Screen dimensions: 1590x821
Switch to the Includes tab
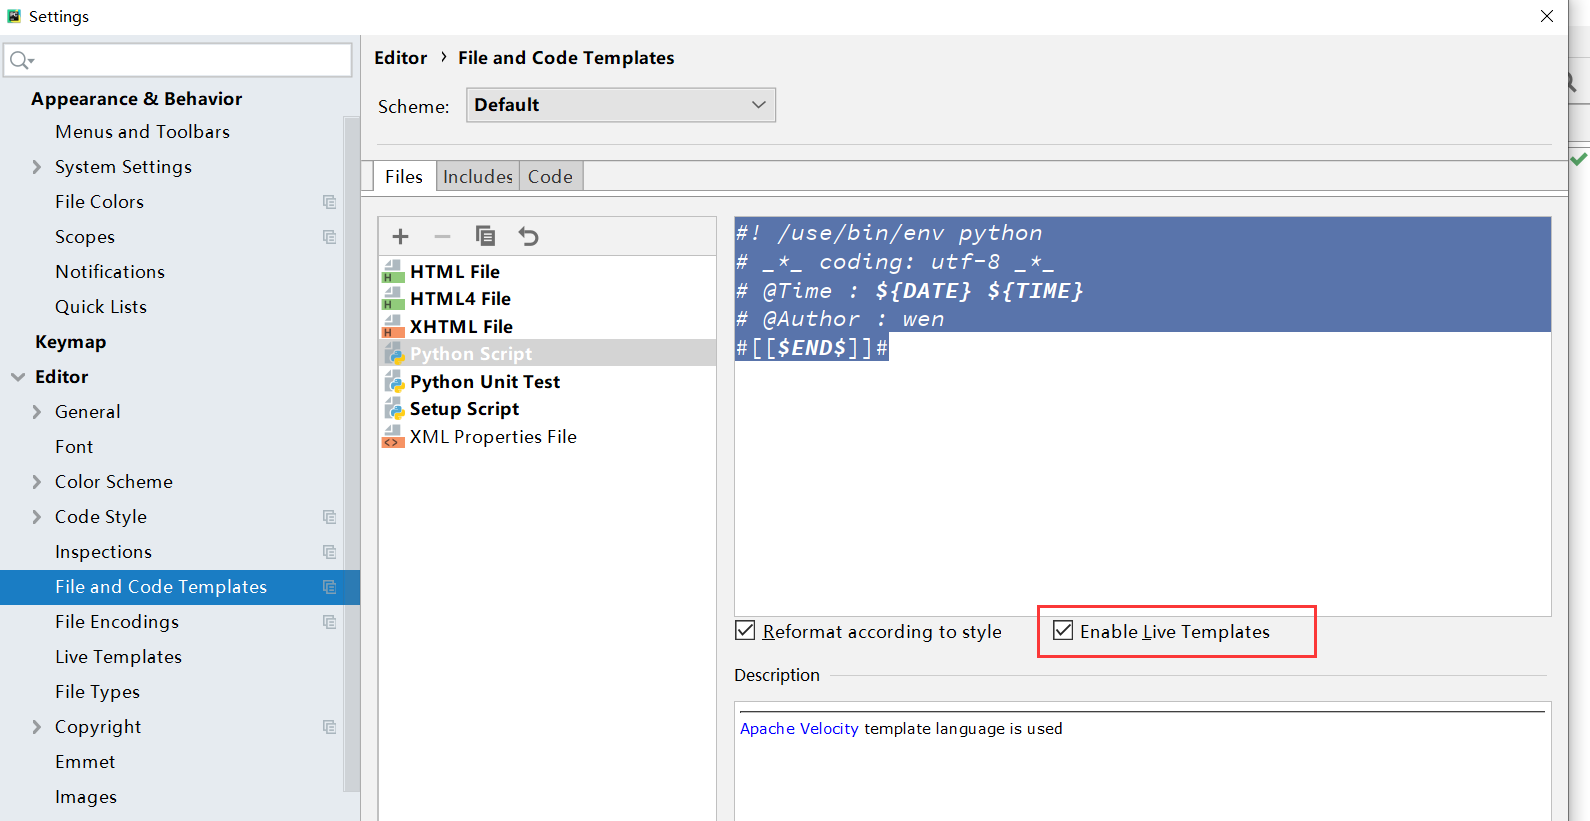point(477,177)
